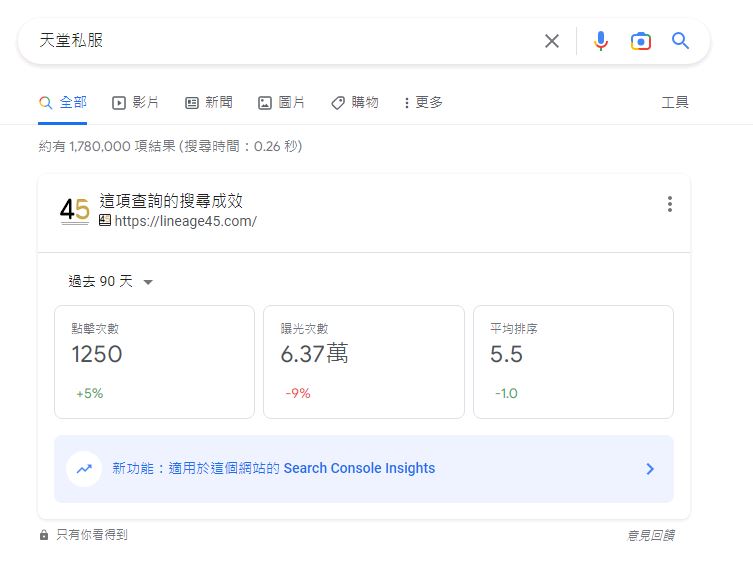Open image search via the camera icon
The image size is (753, 568).
tap(641, 41)
